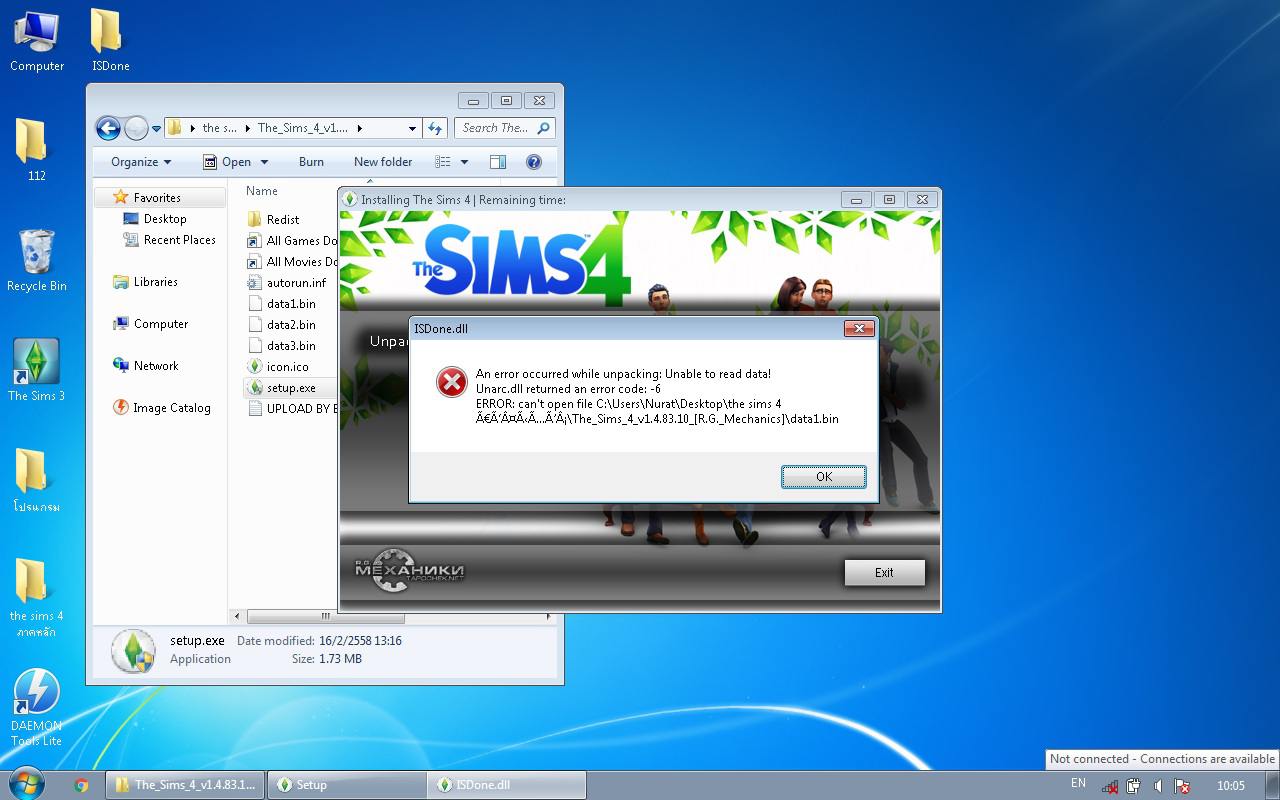Select Libraries in navigation pane
1280x800 pixels.
146,282
